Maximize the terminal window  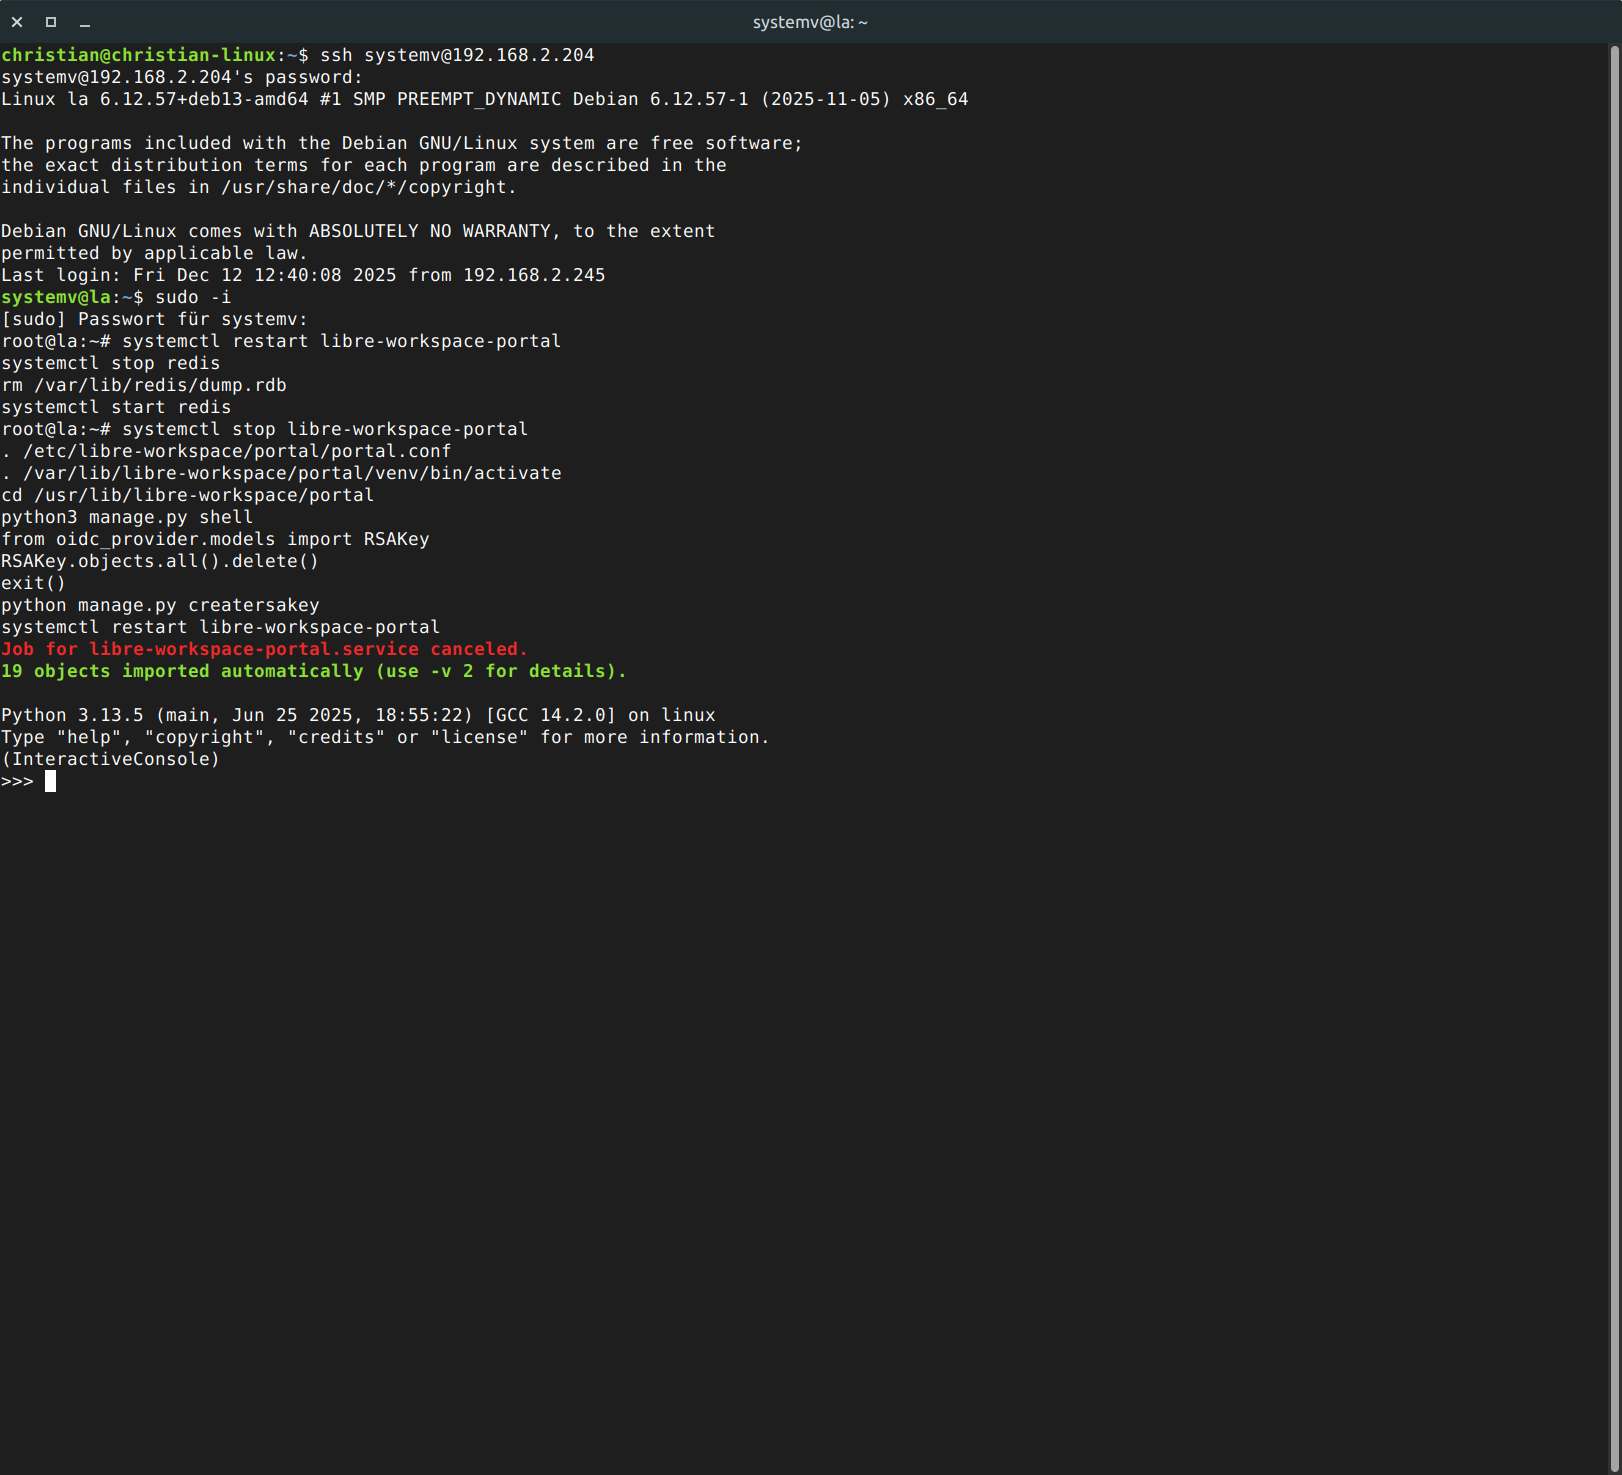[51, 22]
